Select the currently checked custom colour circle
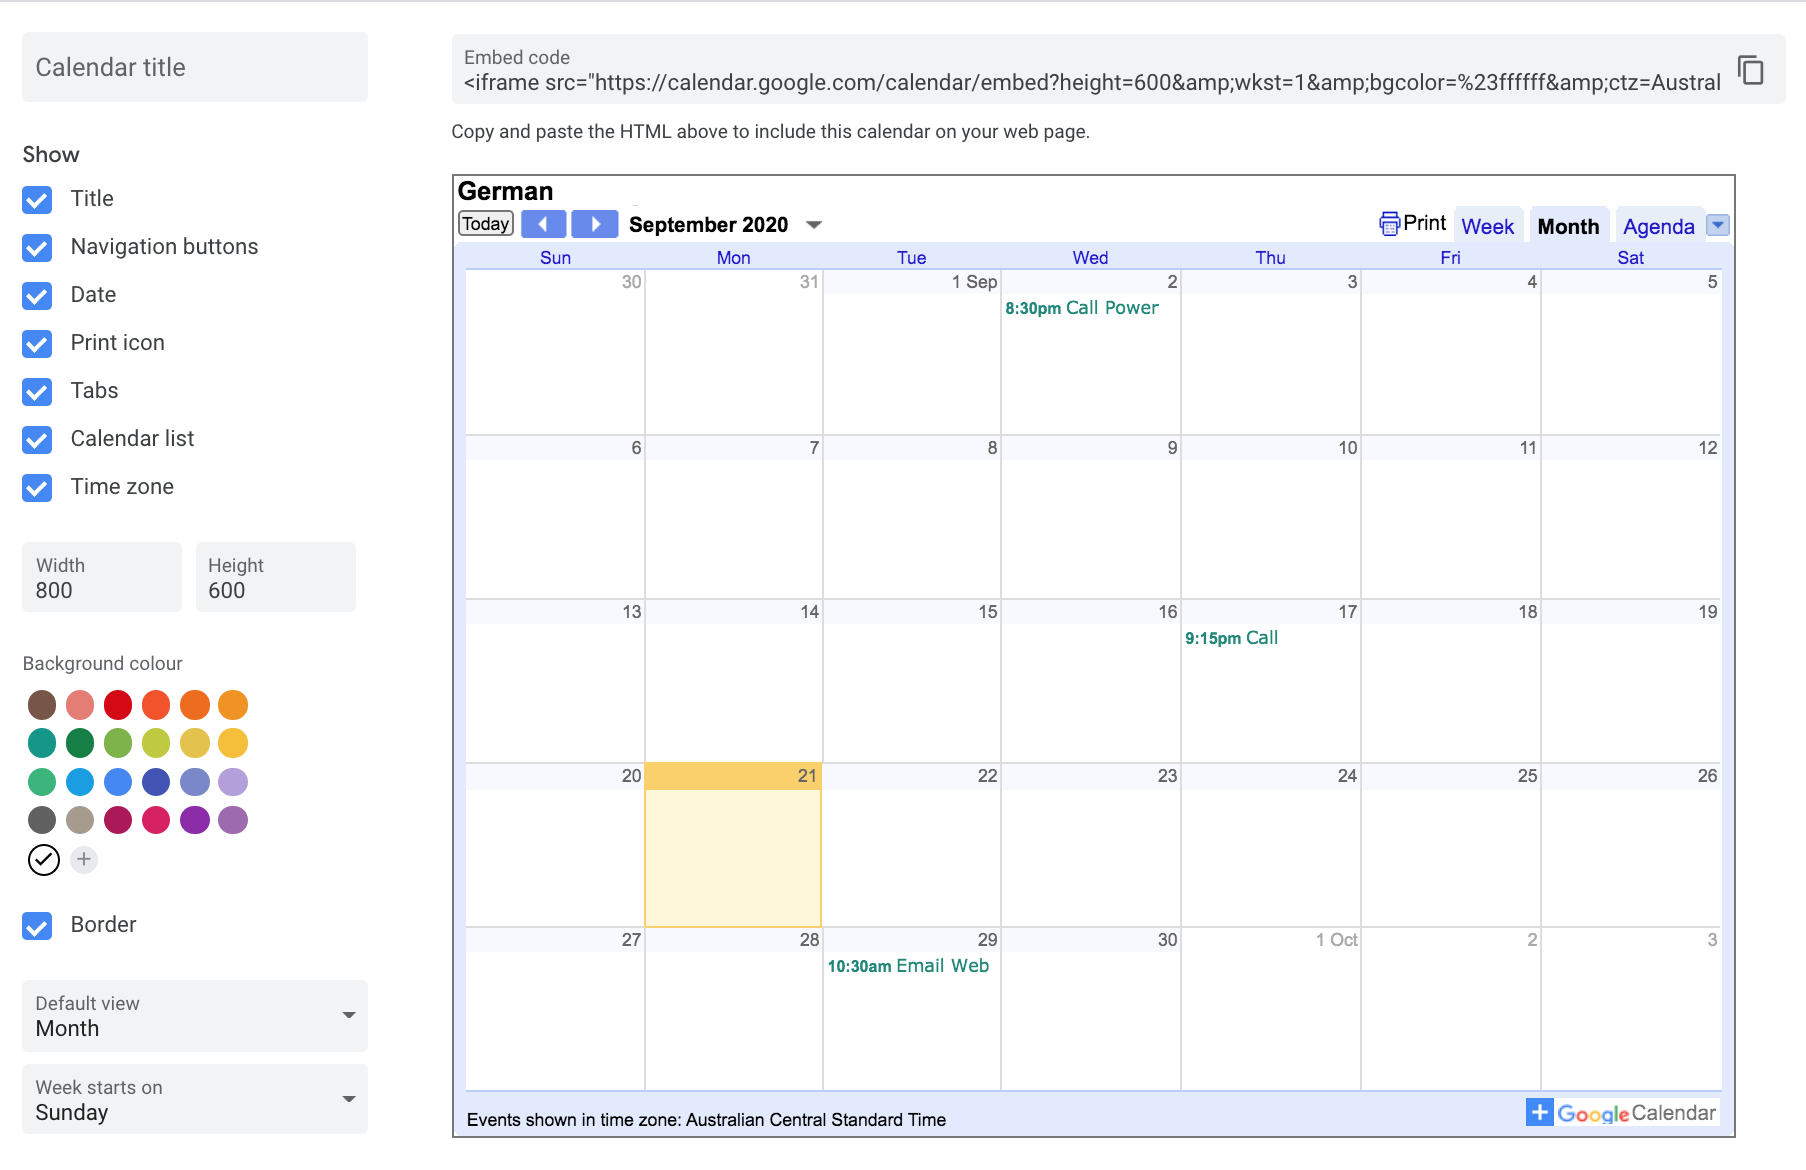 tap(43, 859)
